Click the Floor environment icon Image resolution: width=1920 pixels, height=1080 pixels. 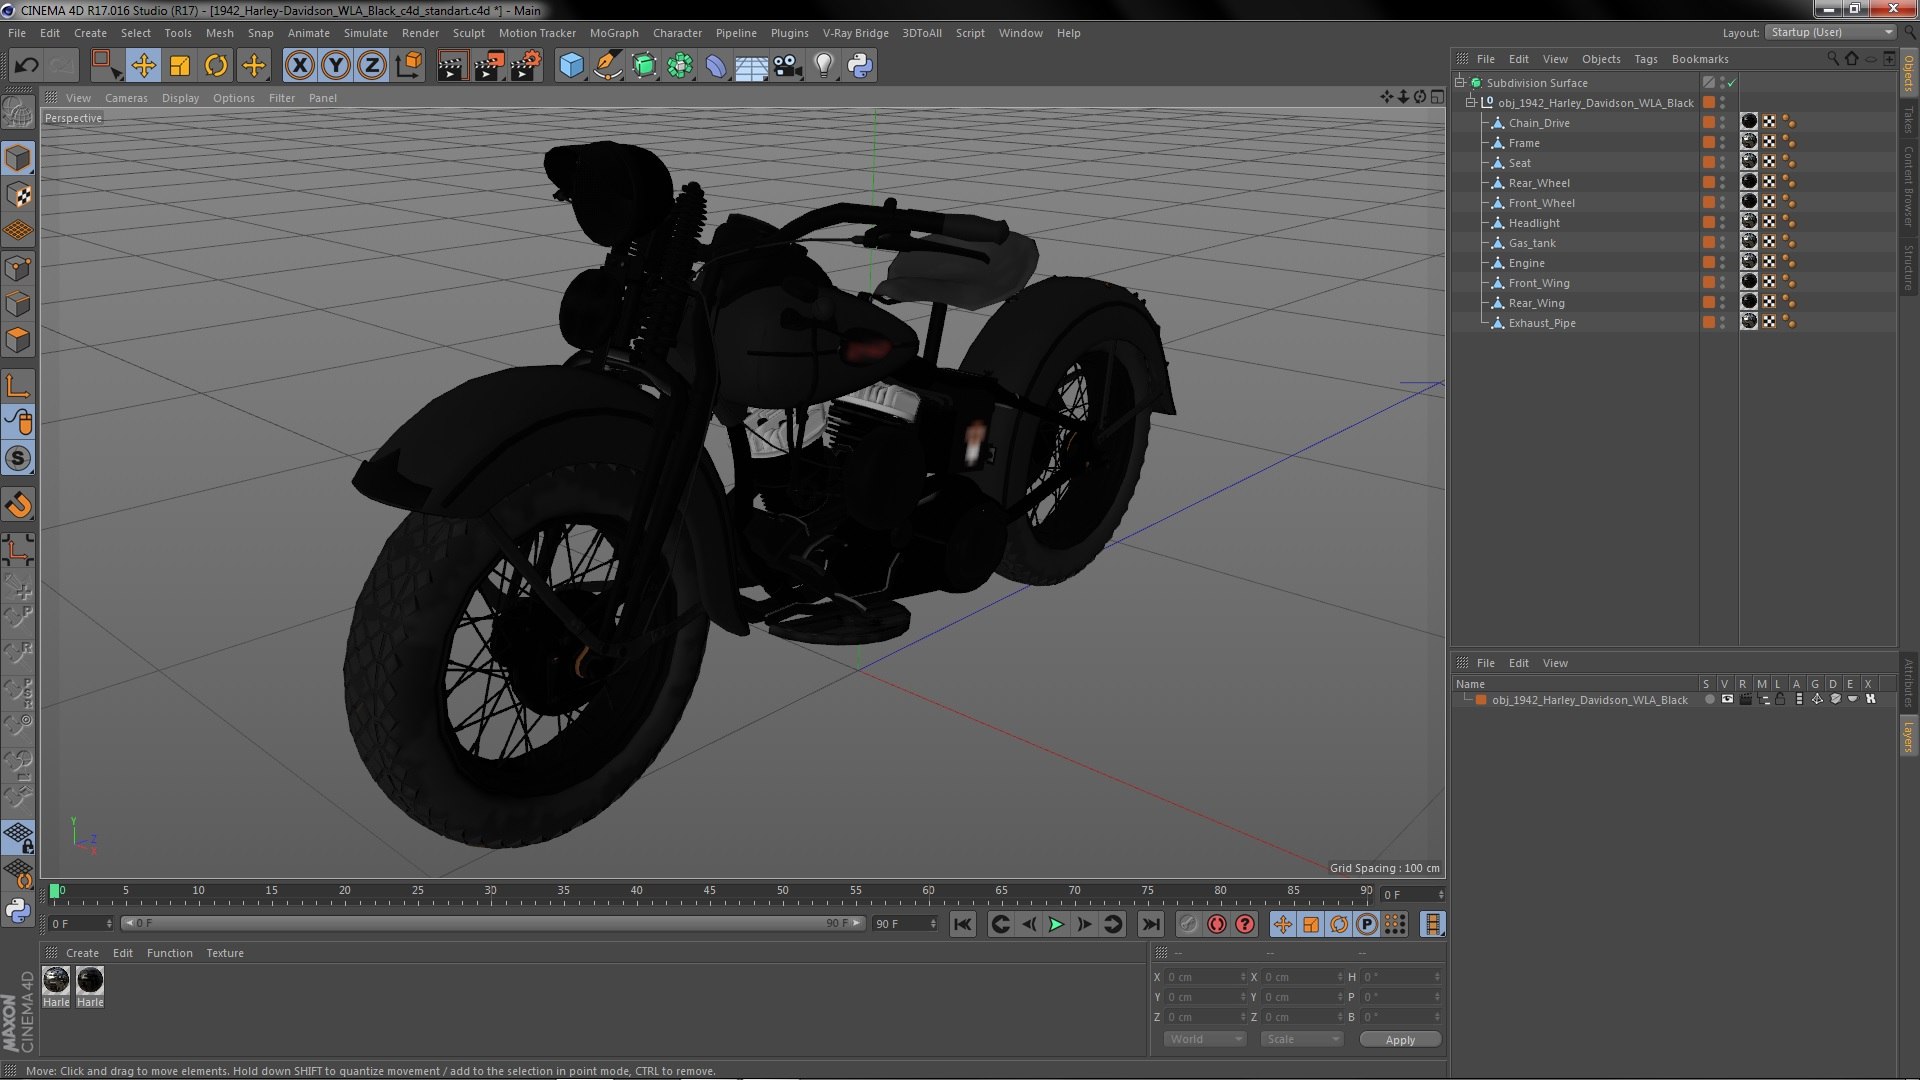751,67
